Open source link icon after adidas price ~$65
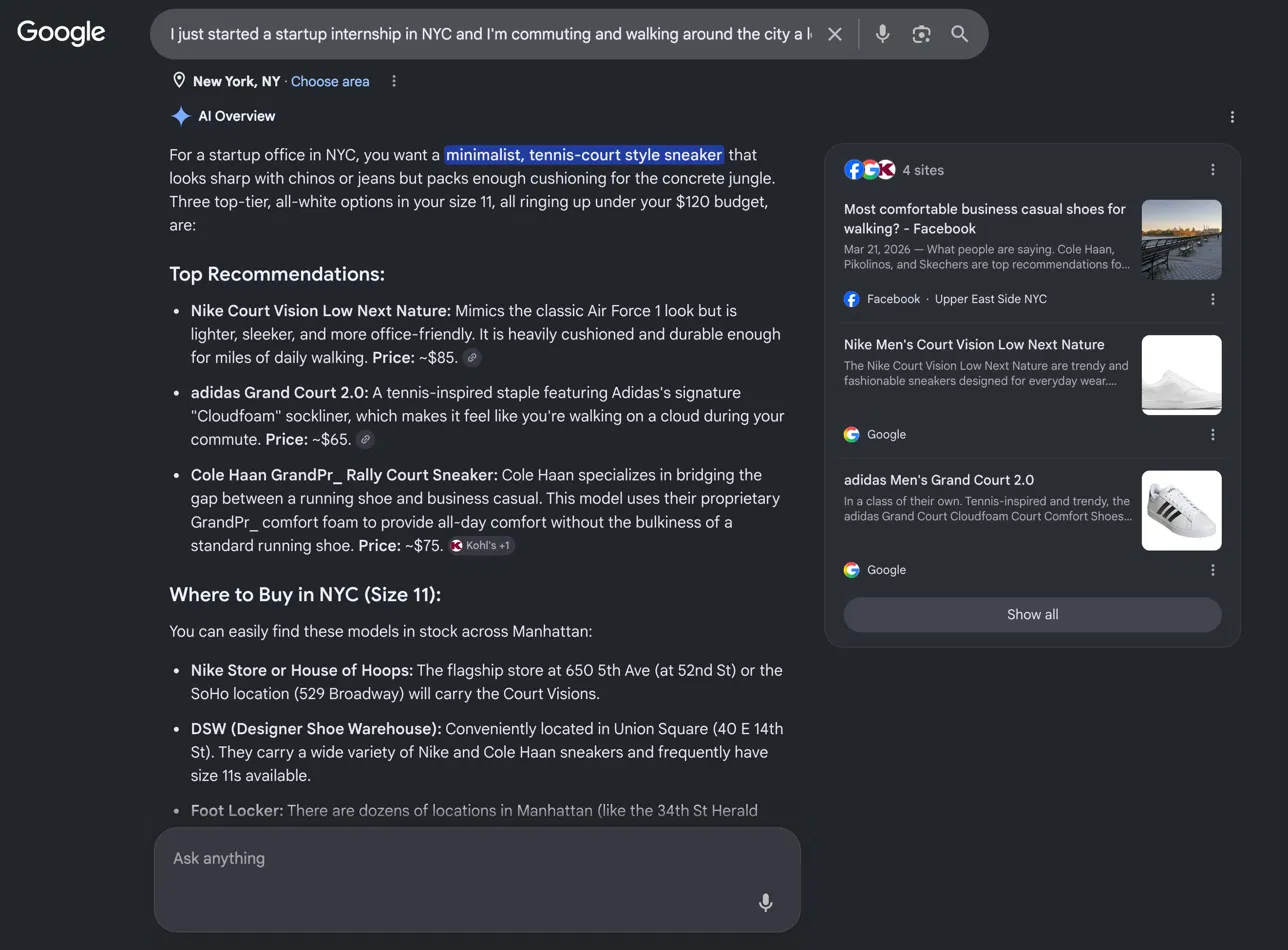 [x=366, y=439]
